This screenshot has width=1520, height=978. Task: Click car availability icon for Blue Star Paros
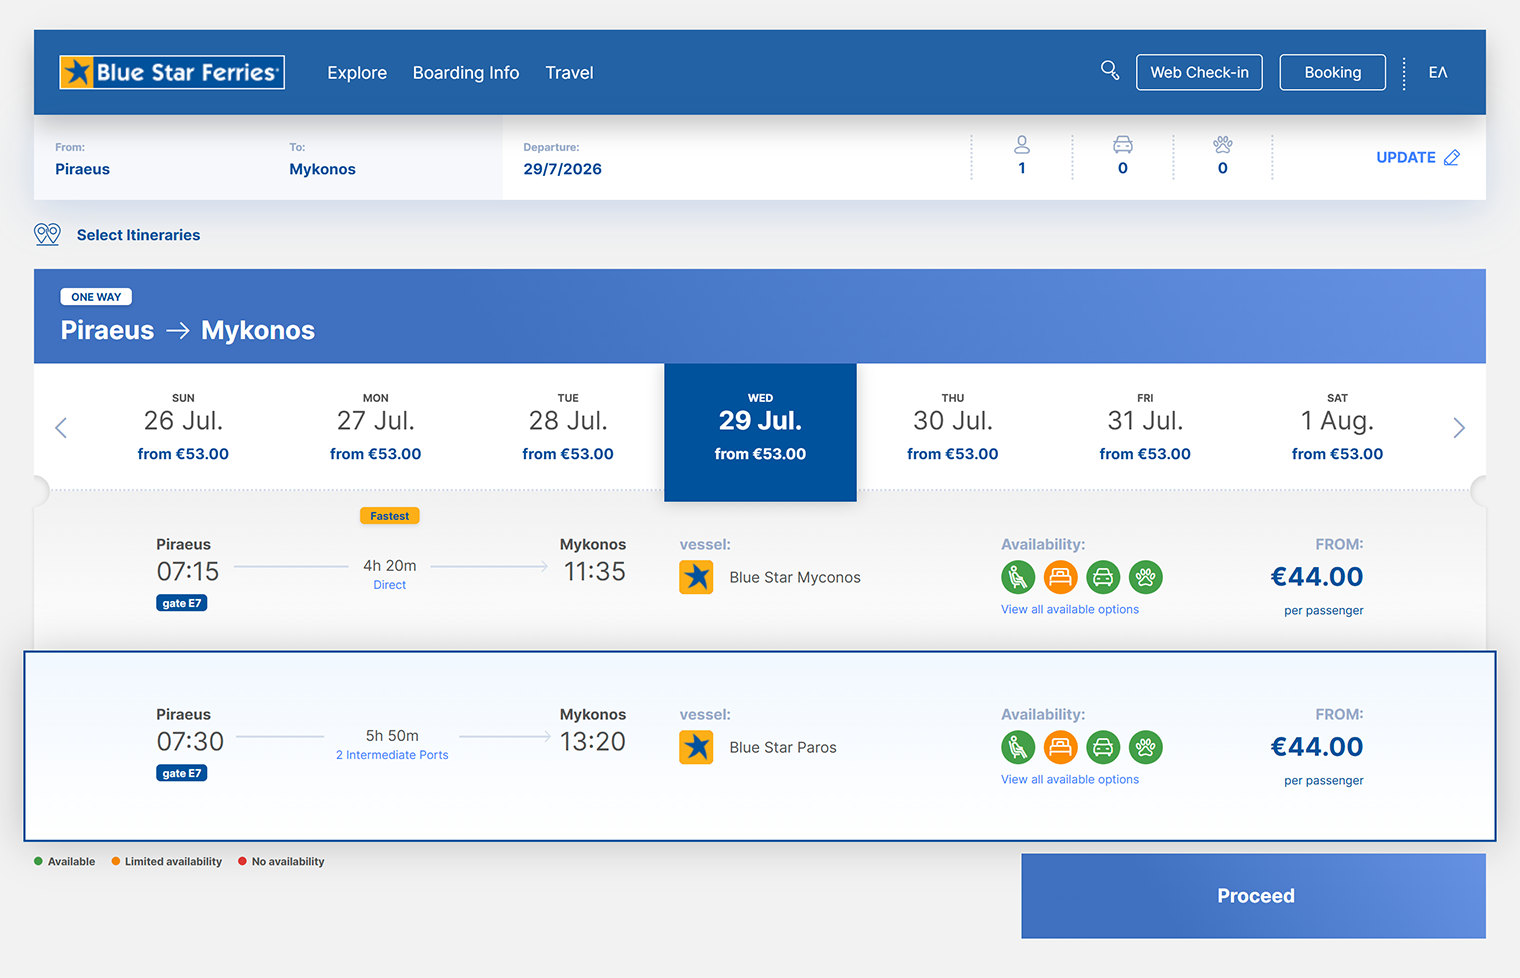pyautogui.click(x=1103, y=747)
